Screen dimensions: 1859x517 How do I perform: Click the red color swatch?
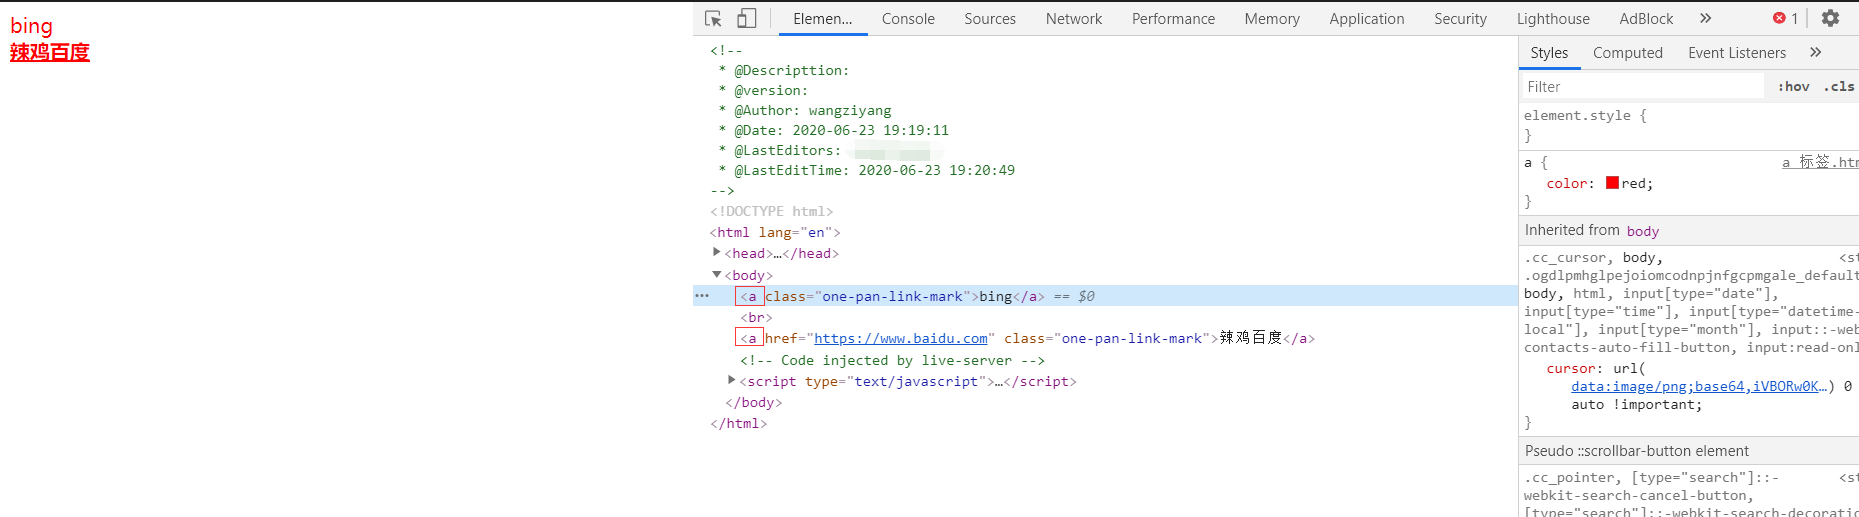(x=1612, y=183)
